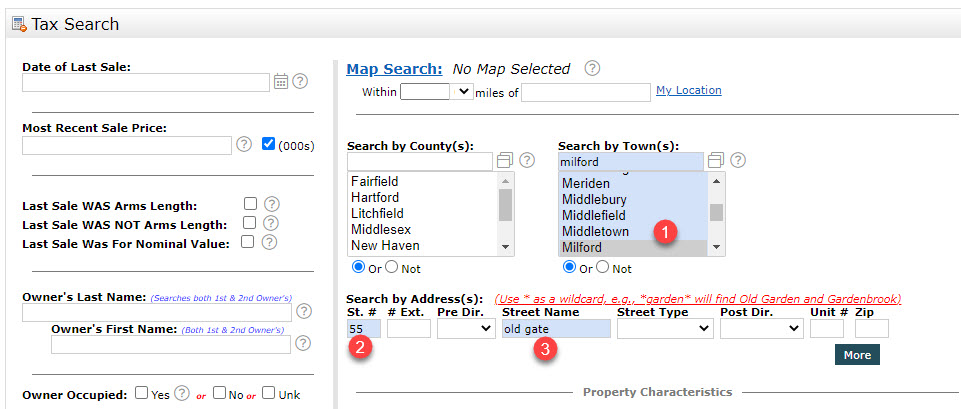Click help icon for Last Sale WAS Arms Length
This screenshot has height=409, width=961.
click(271, 204)
